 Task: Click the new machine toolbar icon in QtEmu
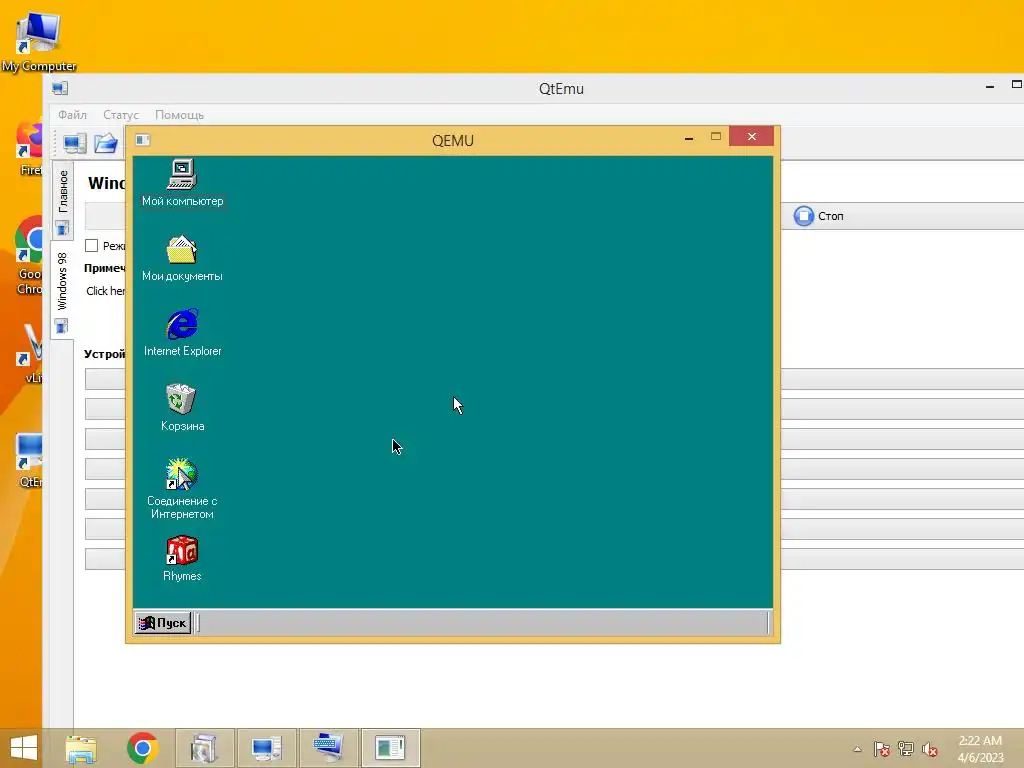click(x=75, y=143)
